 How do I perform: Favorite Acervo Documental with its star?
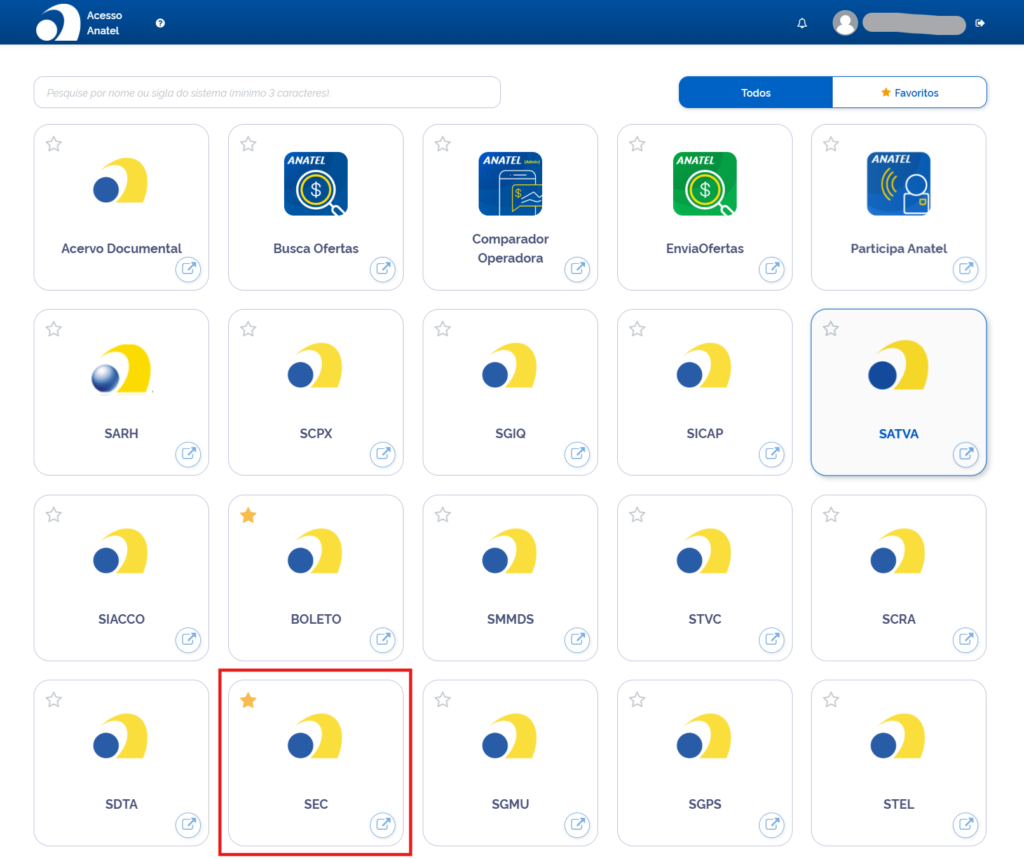[x=54, y=144]
